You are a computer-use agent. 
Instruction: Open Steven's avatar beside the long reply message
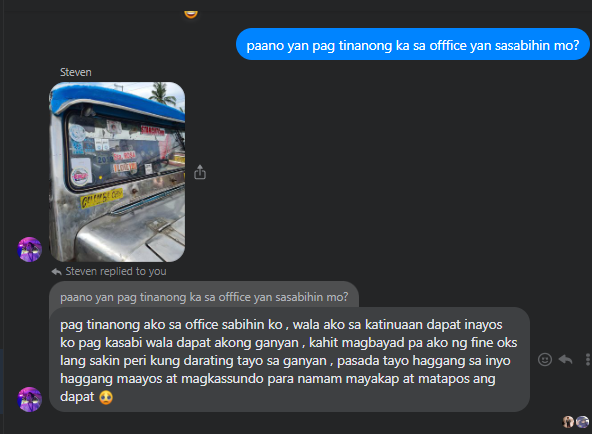point(29,399)
